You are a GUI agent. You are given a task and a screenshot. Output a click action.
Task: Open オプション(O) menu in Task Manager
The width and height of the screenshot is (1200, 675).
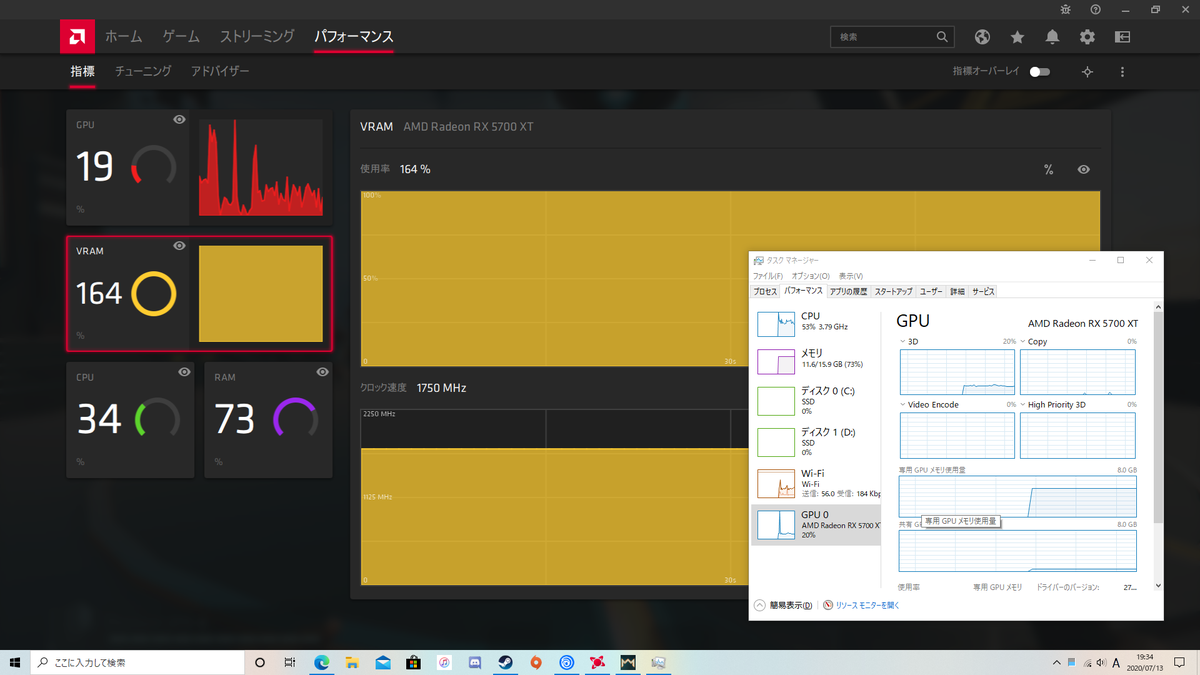click(x=811, y=276)
